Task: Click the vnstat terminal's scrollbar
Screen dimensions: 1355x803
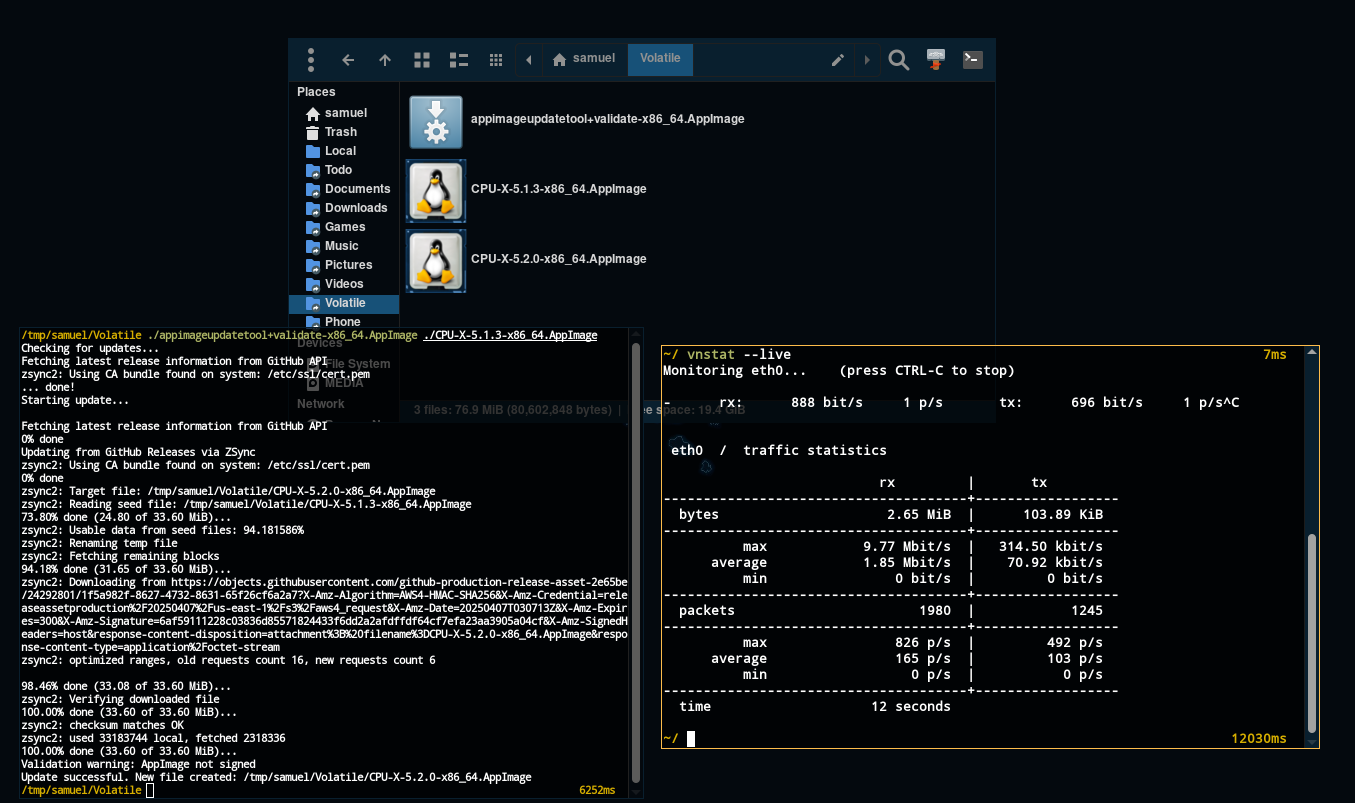Action: [1313, 633]
